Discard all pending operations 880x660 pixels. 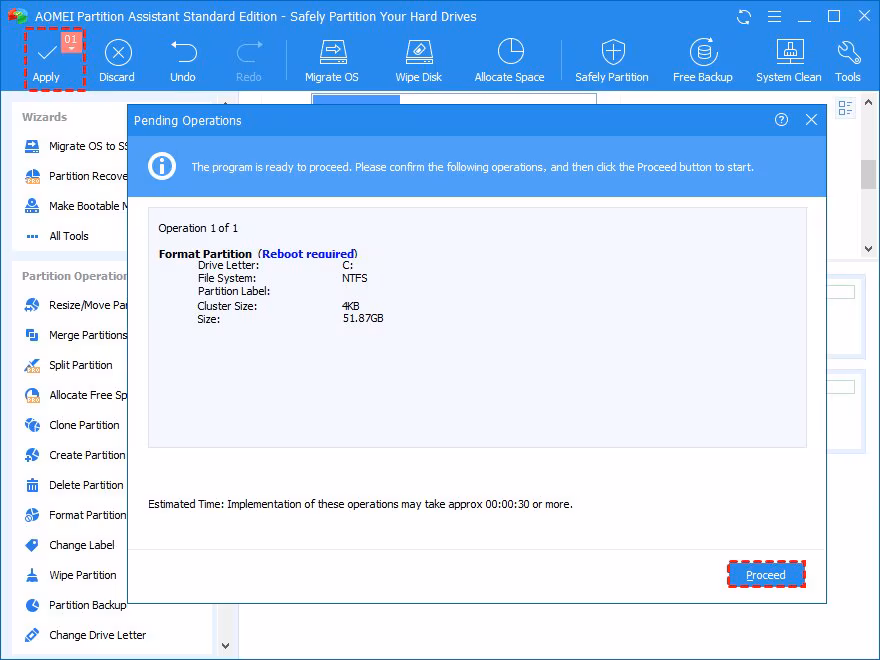117,61
